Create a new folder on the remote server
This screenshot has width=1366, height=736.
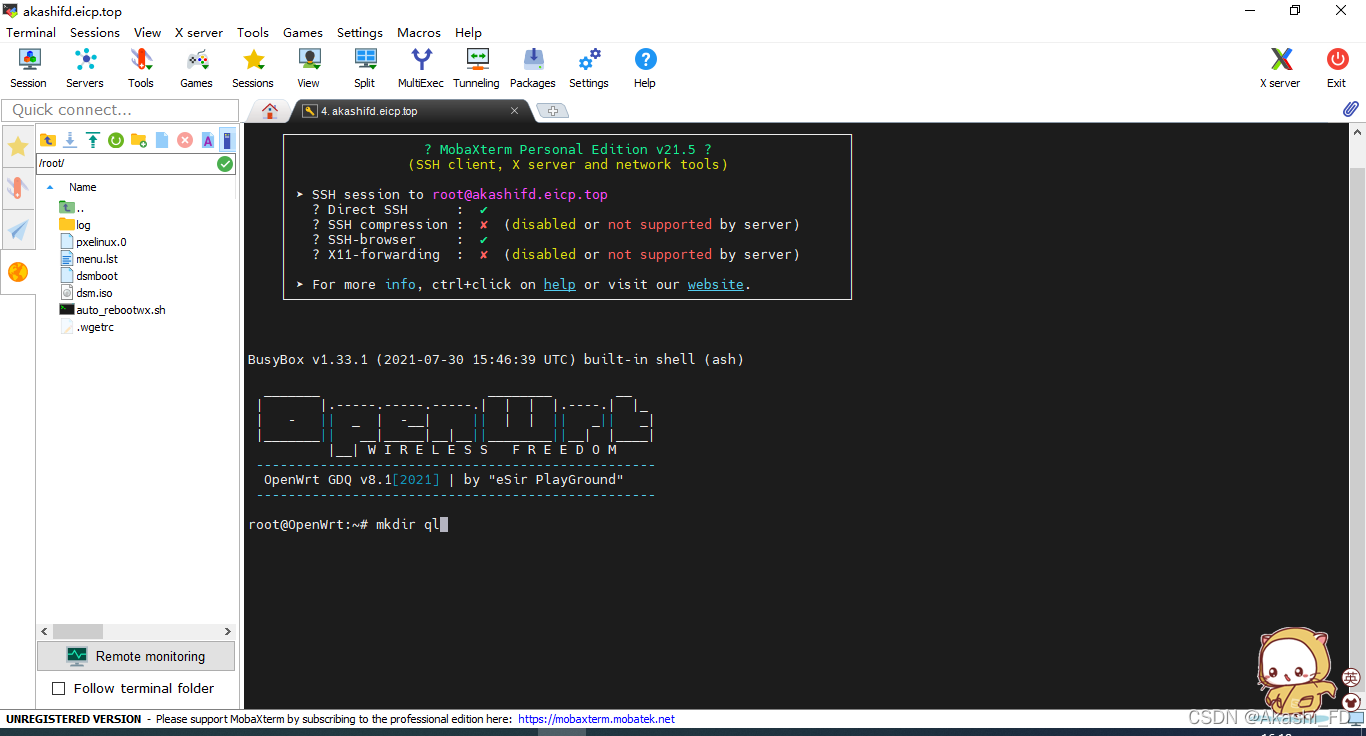point(139,140)
